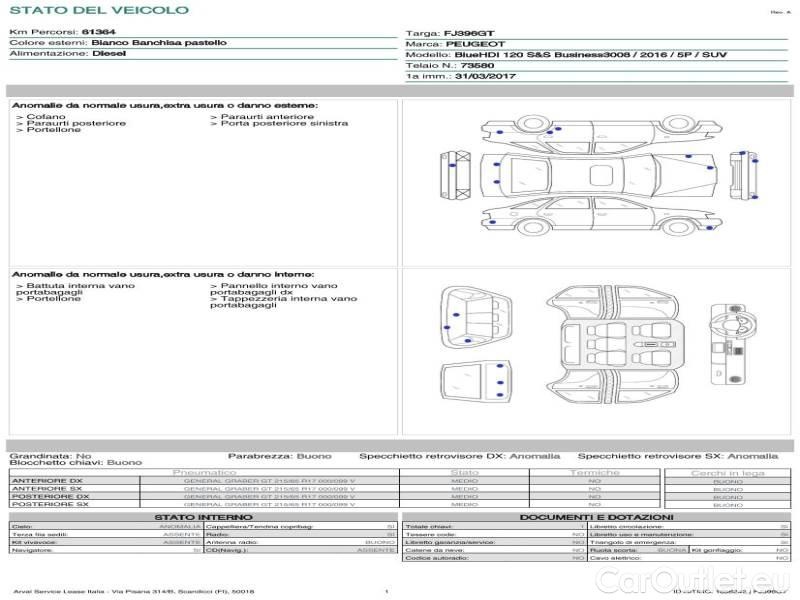Click the lower side-profile car diagram

coord(602,216)
